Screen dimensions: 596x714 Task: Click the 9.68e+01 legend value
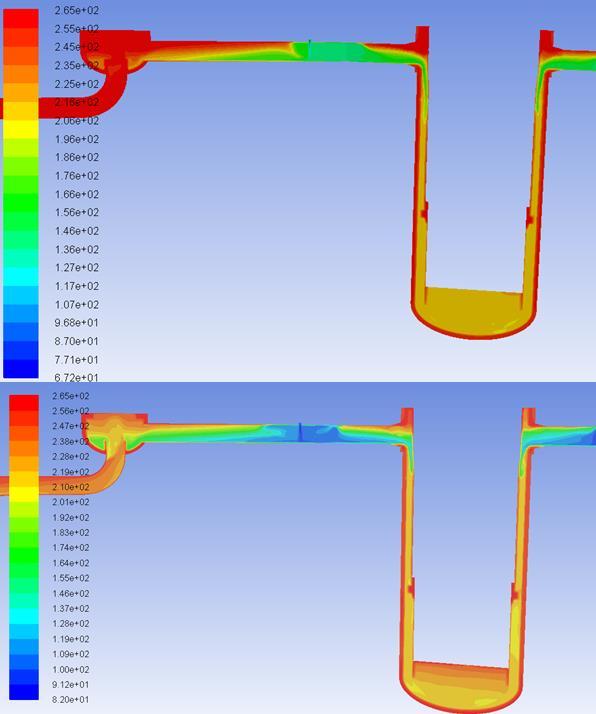76,322
